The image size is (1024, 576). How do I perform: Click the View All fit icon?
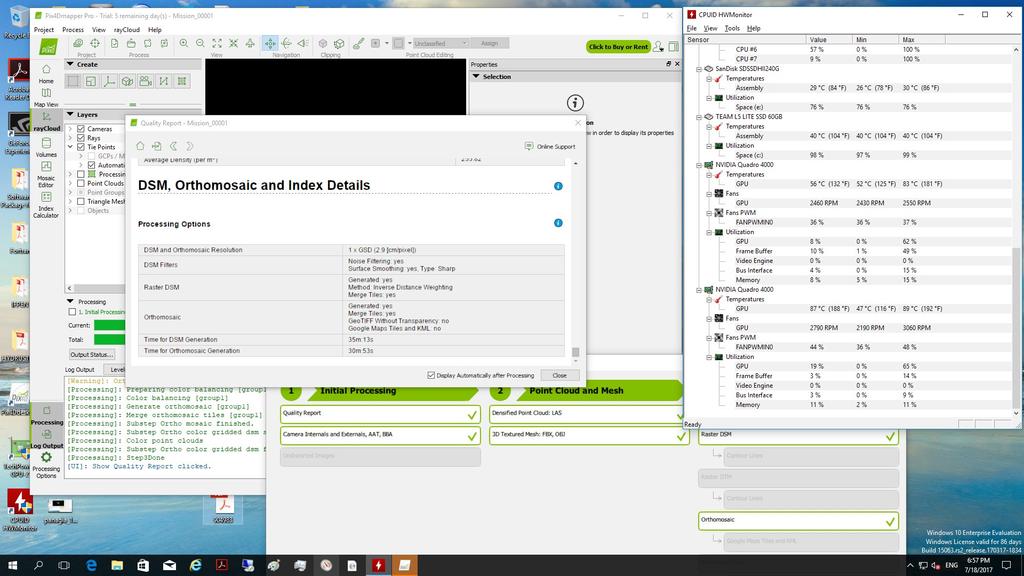click(217, 43)
